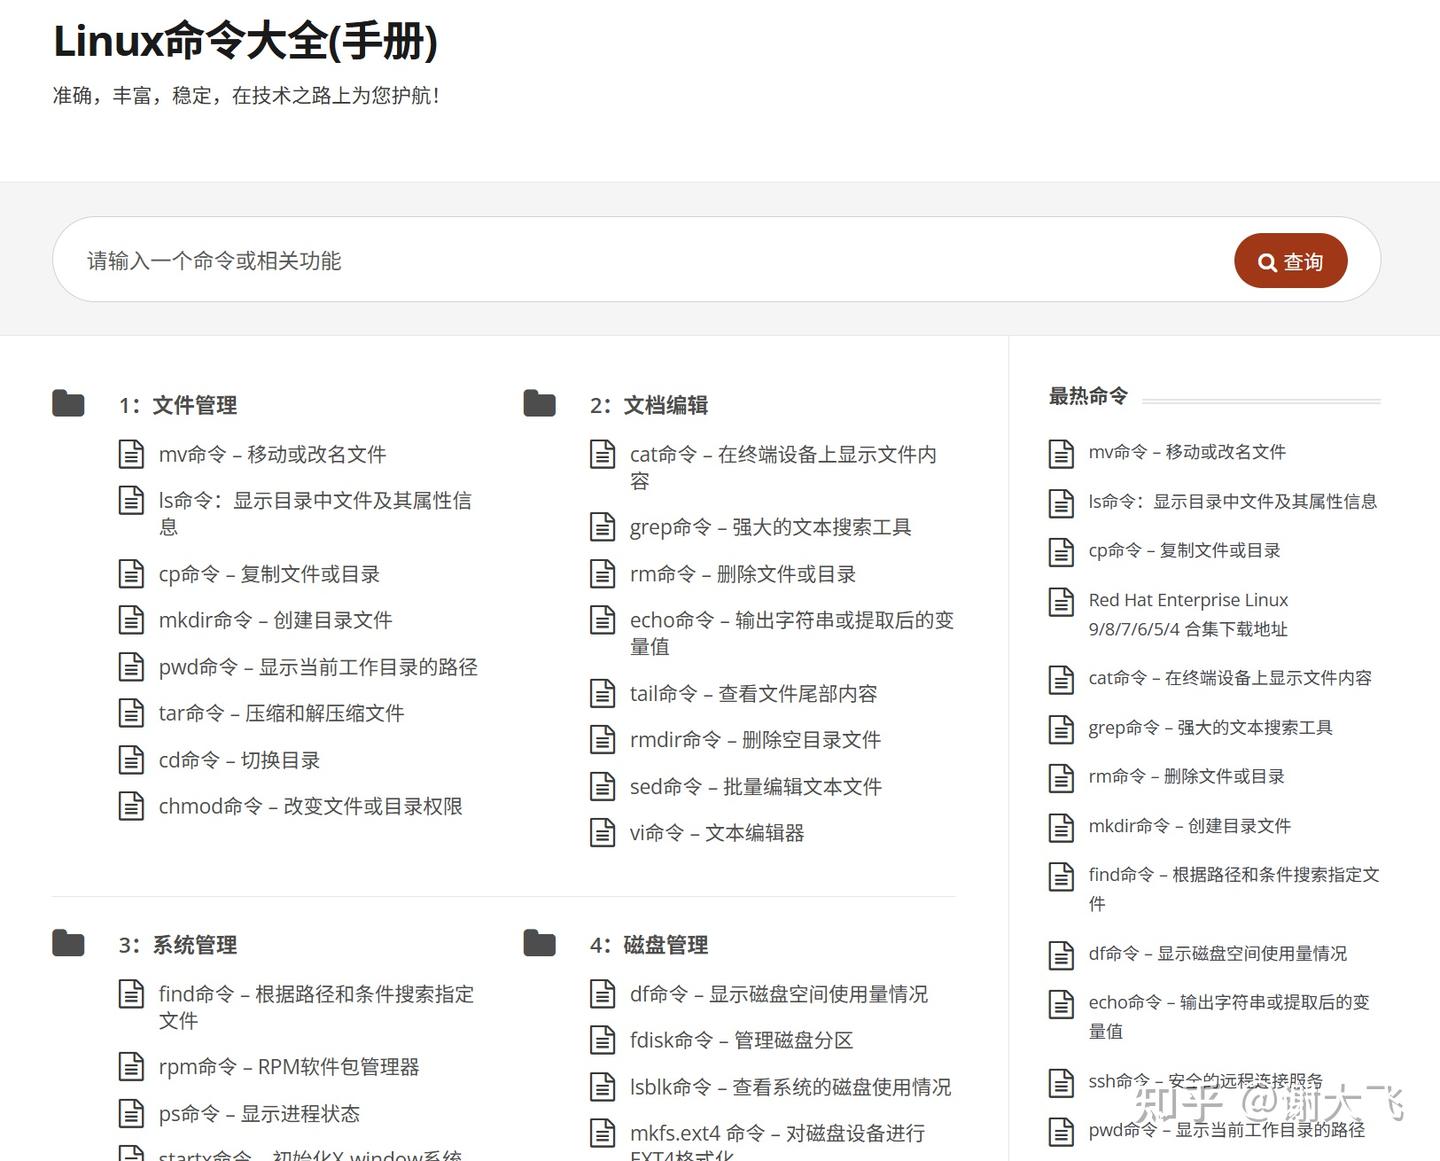The image size is (1440, 1161).
Task: Open the grep命令 text search link
Action: coord(768,527)
